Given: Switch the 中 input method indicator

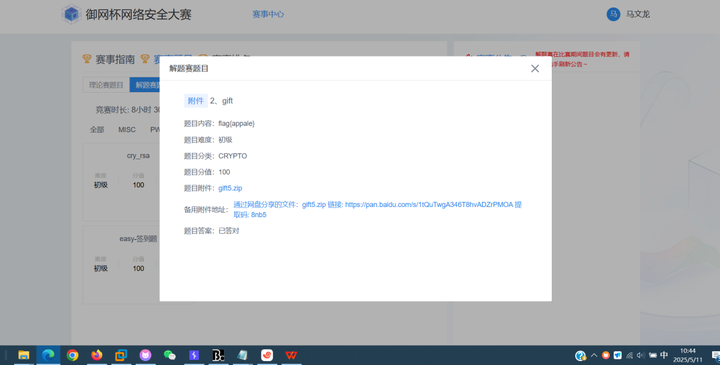Looking at the screenshot, I should coord(664,355).
